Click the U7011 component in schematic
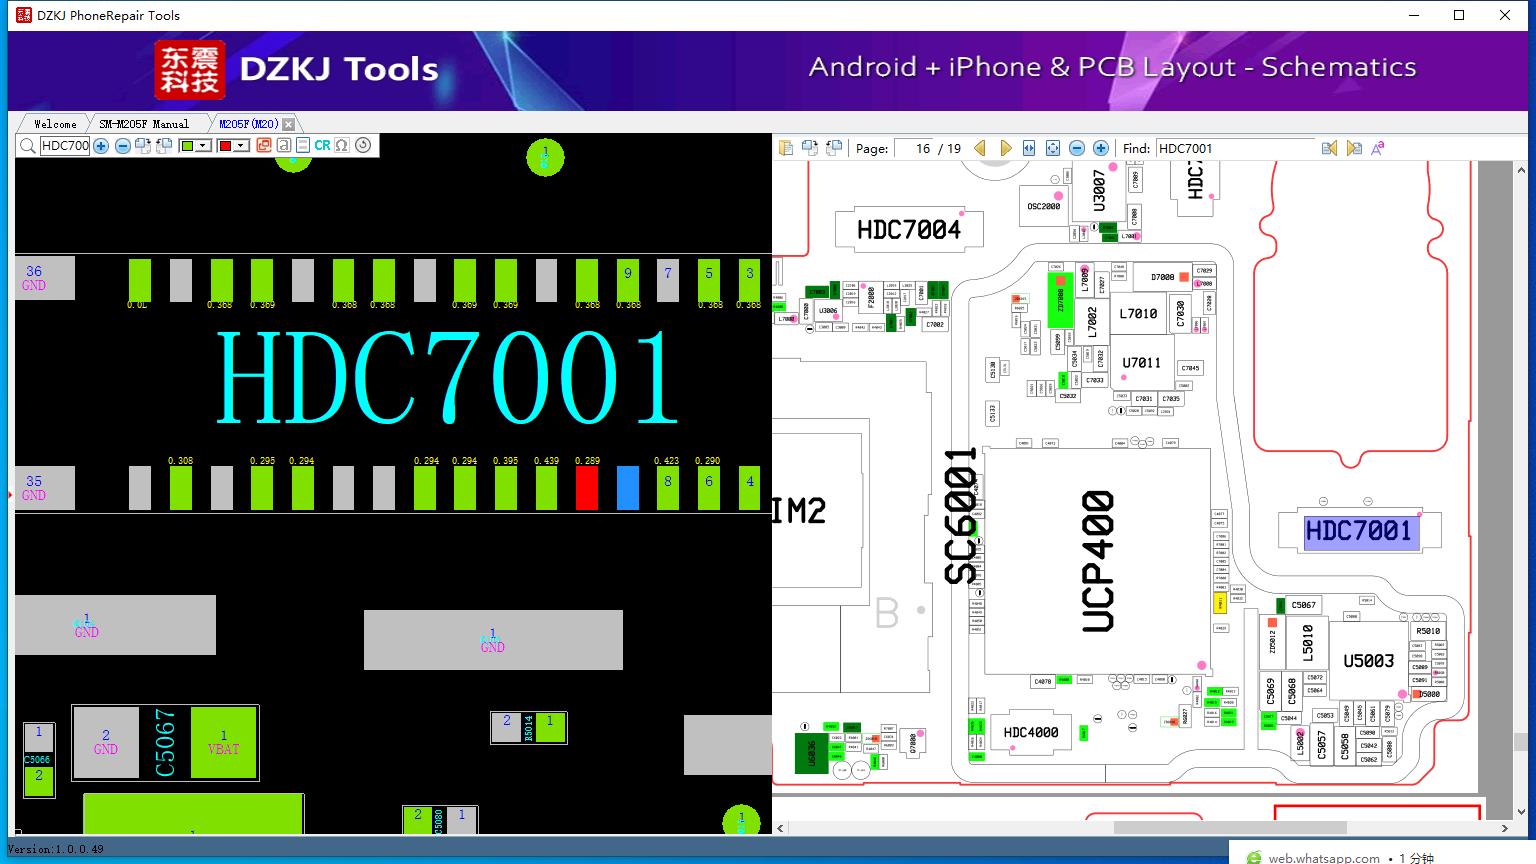This screenshot has width=1536, height=864. point(1141,363)
